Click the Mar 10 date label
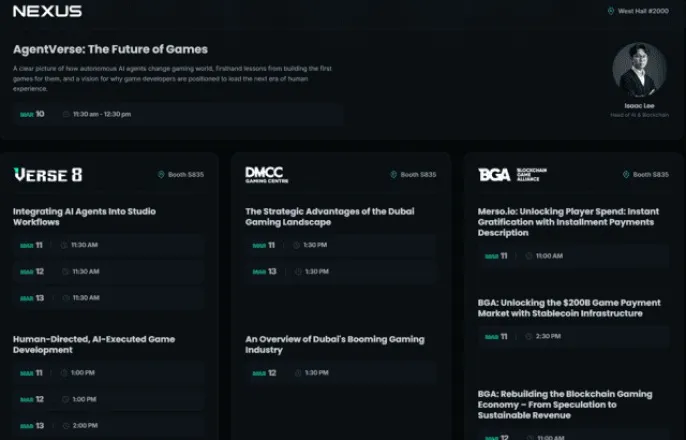Viewport: 686px width, 440px height. [x=32, y=114]
